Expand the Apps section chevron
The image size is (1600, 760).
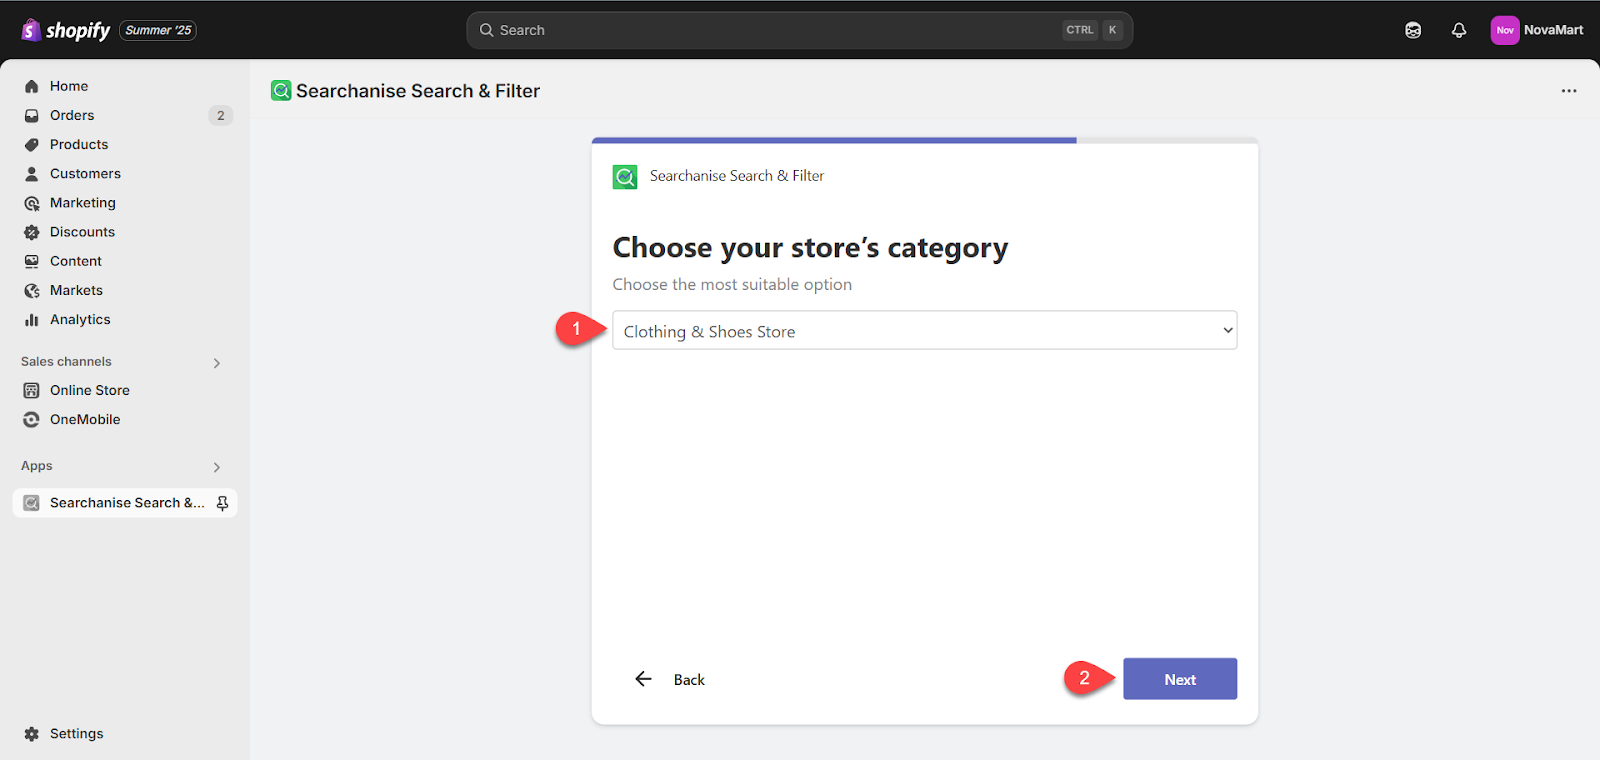click(x=217, y=467)
